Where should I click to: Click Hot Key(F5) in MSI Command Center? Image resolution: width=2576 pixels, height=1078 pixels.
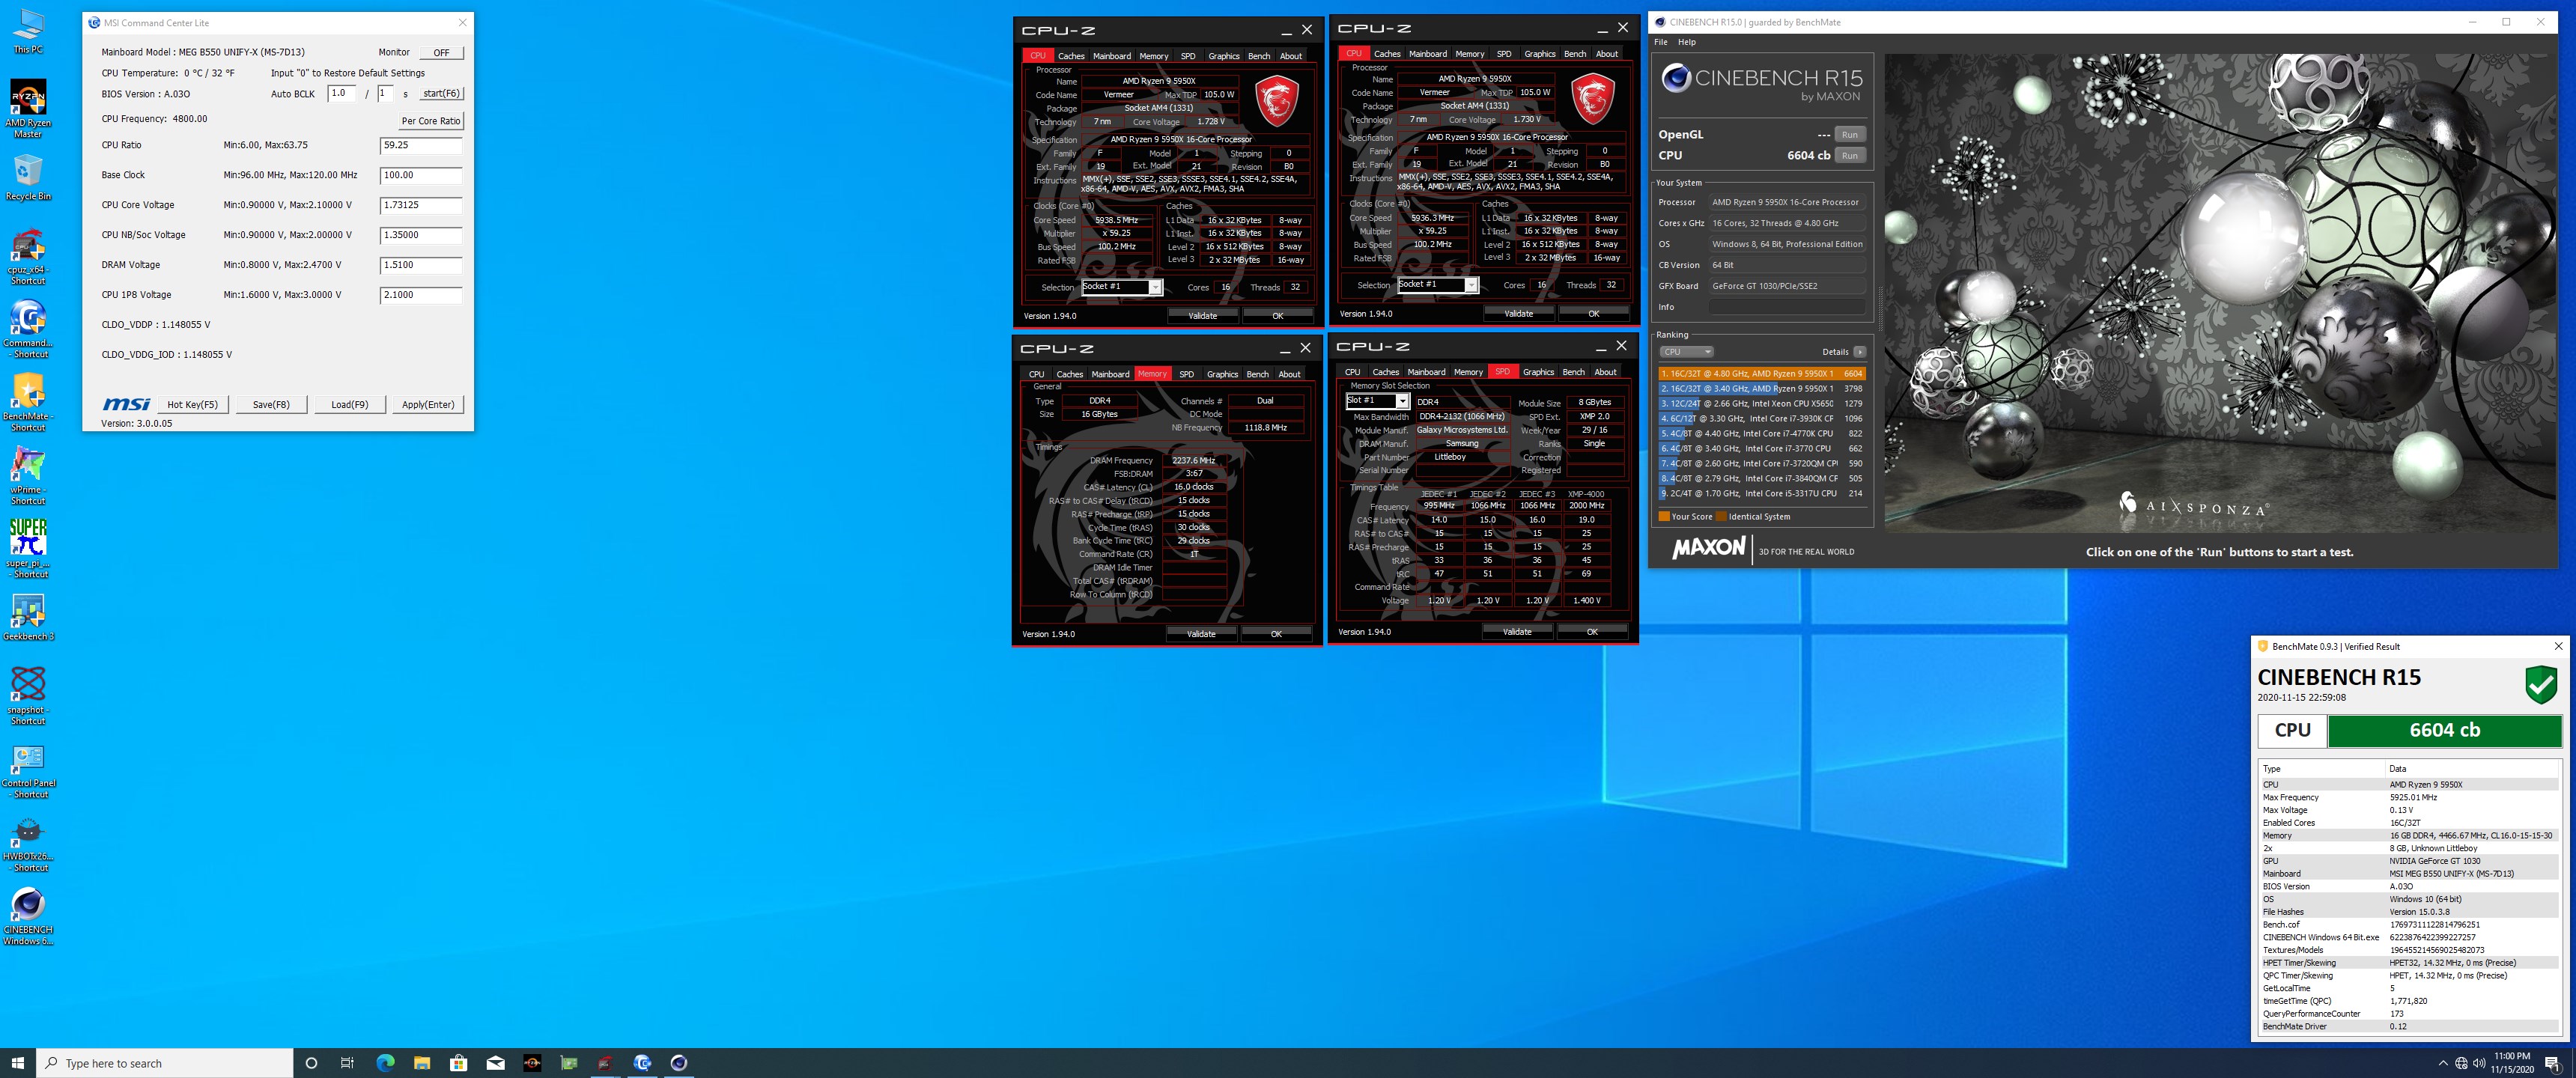(x=192, y=404)
